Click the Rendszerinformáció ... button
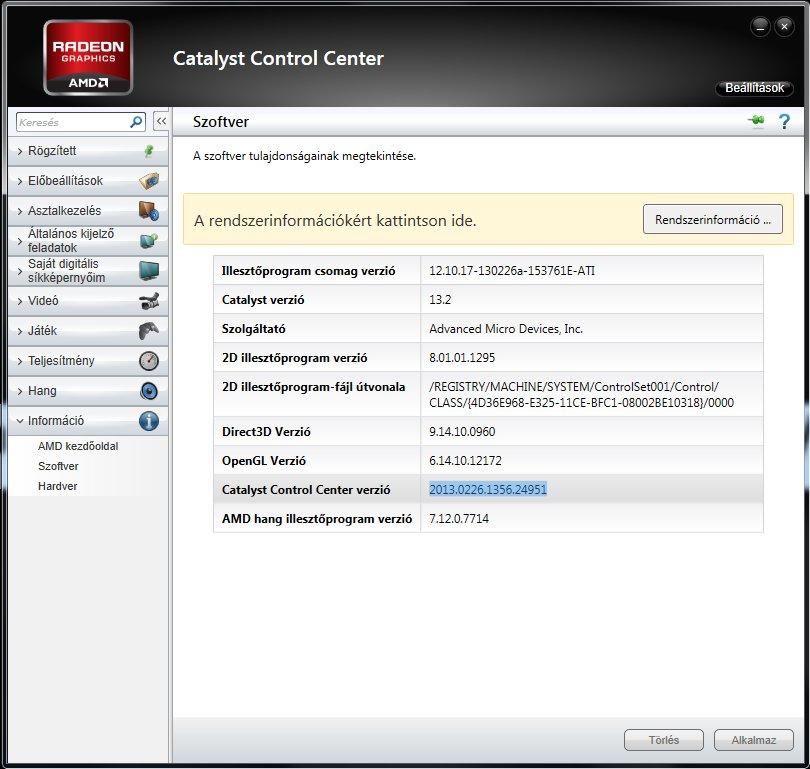The width and height of the screenshot is (810, 769). coord(712,219)
